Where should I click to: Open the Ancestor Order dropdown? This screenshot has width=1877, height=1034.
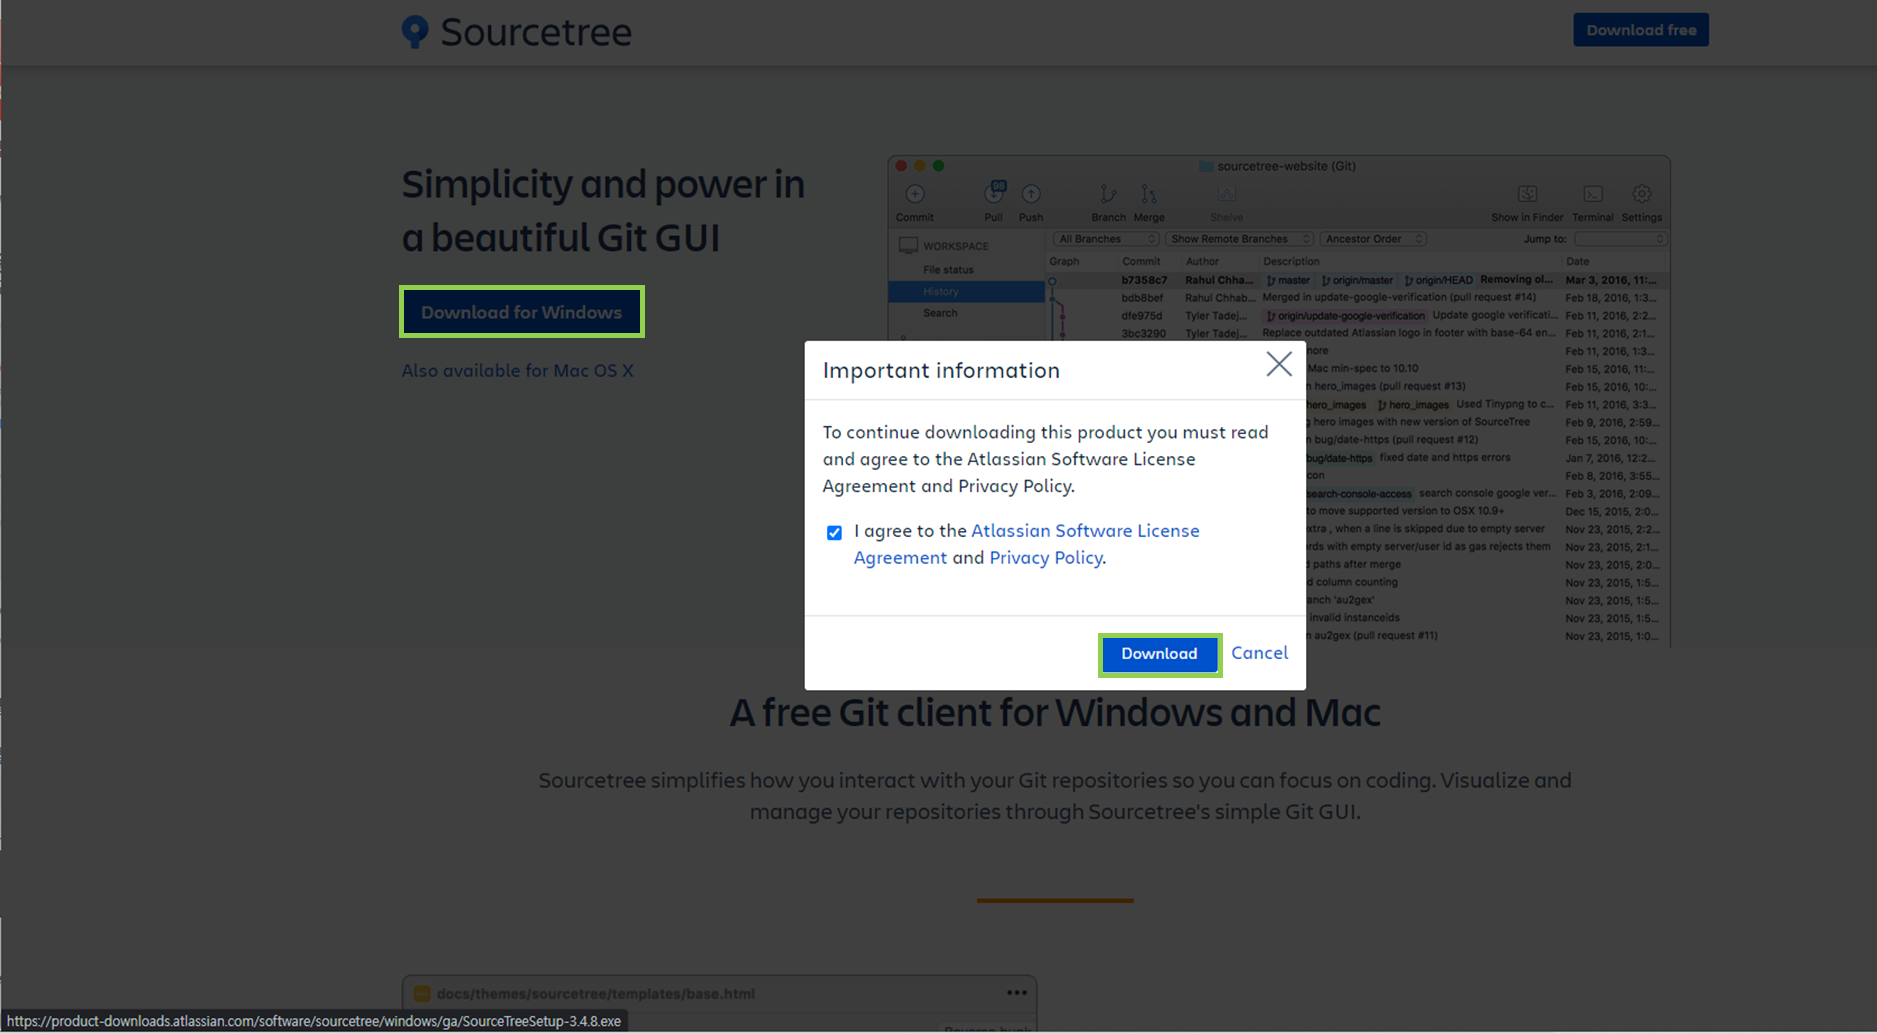[1372, 239]
